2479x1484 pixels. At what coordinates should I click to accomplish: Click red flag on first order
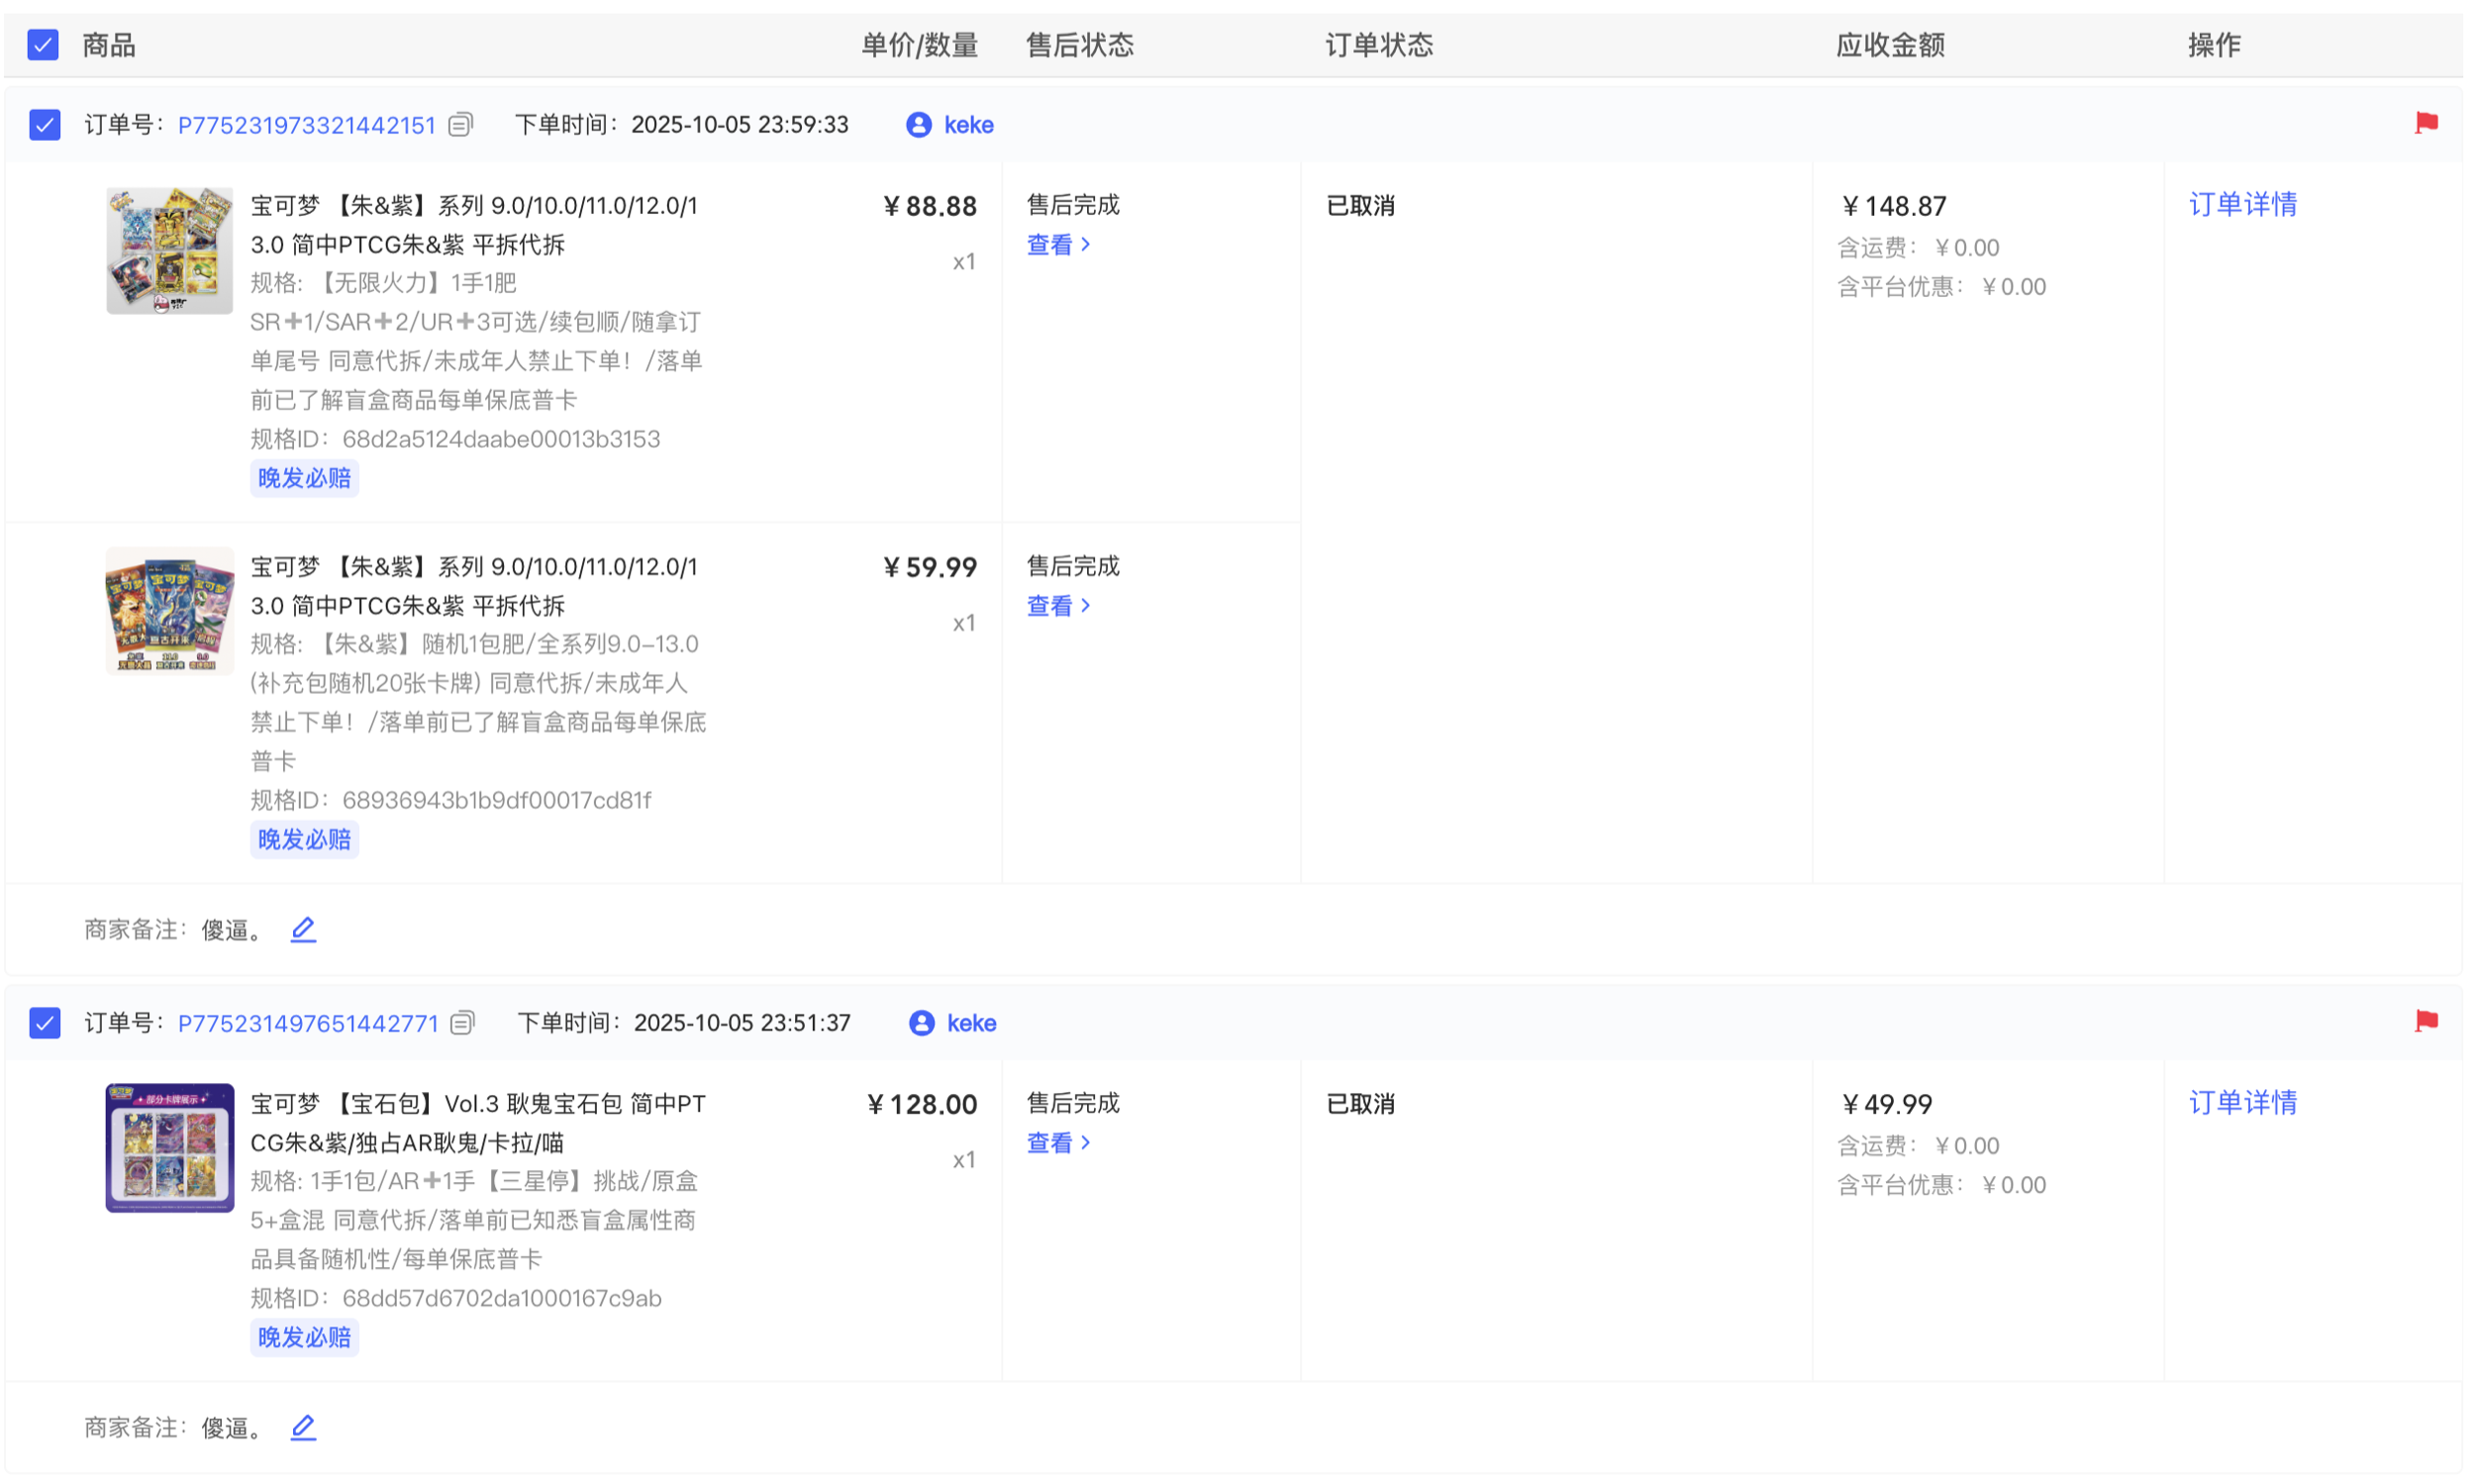click(x=2425, y=123)
